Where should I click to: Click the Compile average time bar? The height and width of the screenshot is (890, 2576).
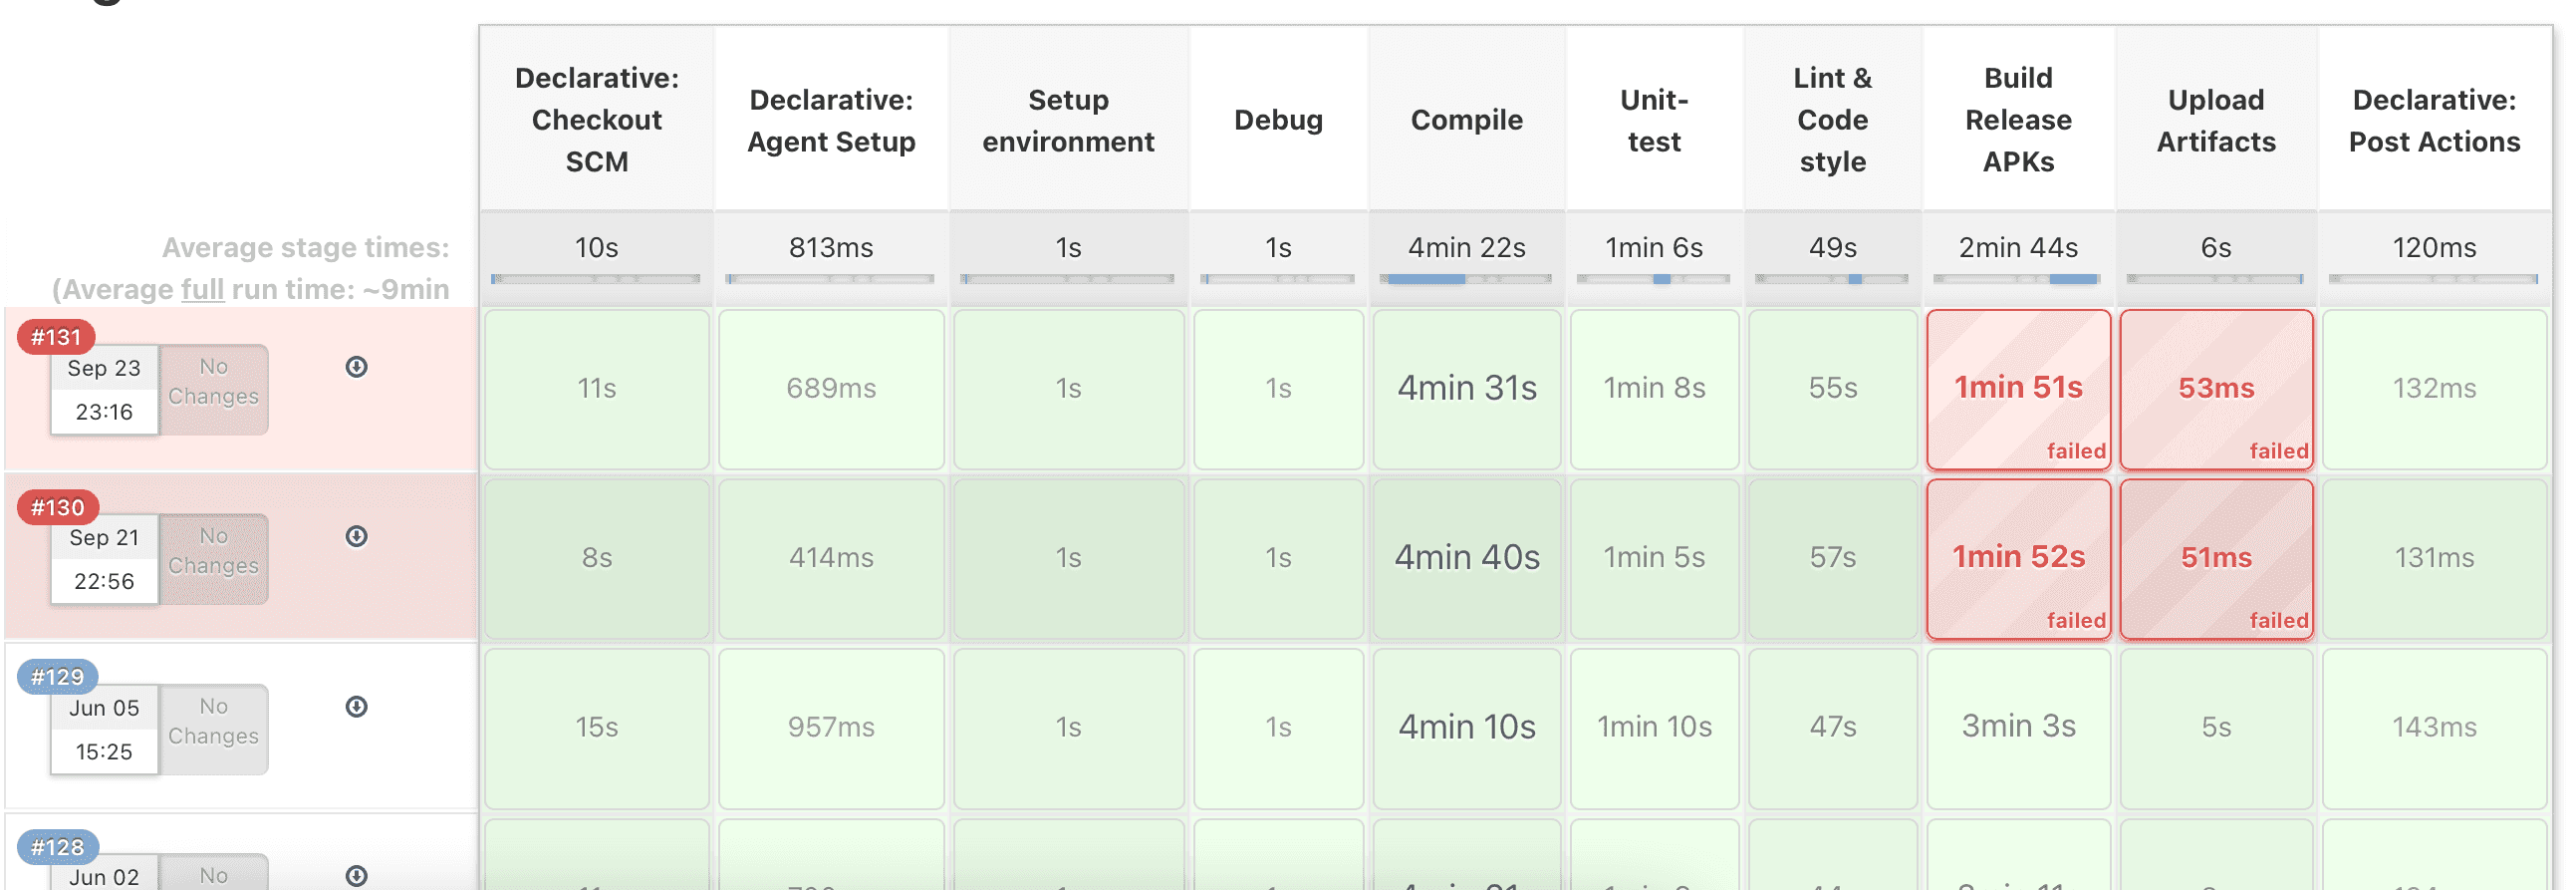(x=1466, y=279)
